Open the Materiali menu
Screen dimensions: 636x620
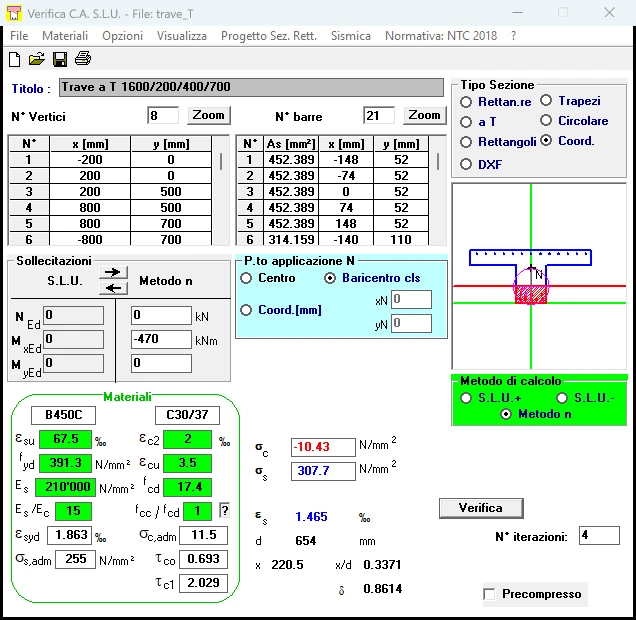click(65, 36)
